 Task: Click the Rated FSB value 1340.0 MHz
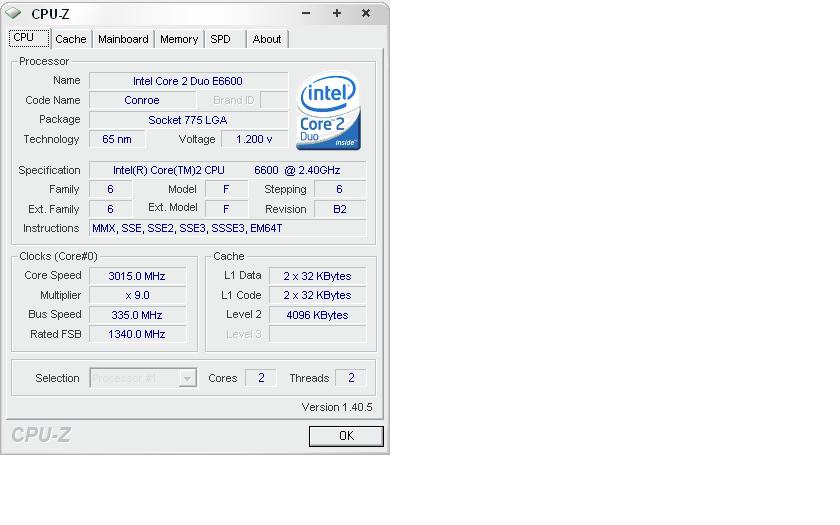tap(137, 334)
